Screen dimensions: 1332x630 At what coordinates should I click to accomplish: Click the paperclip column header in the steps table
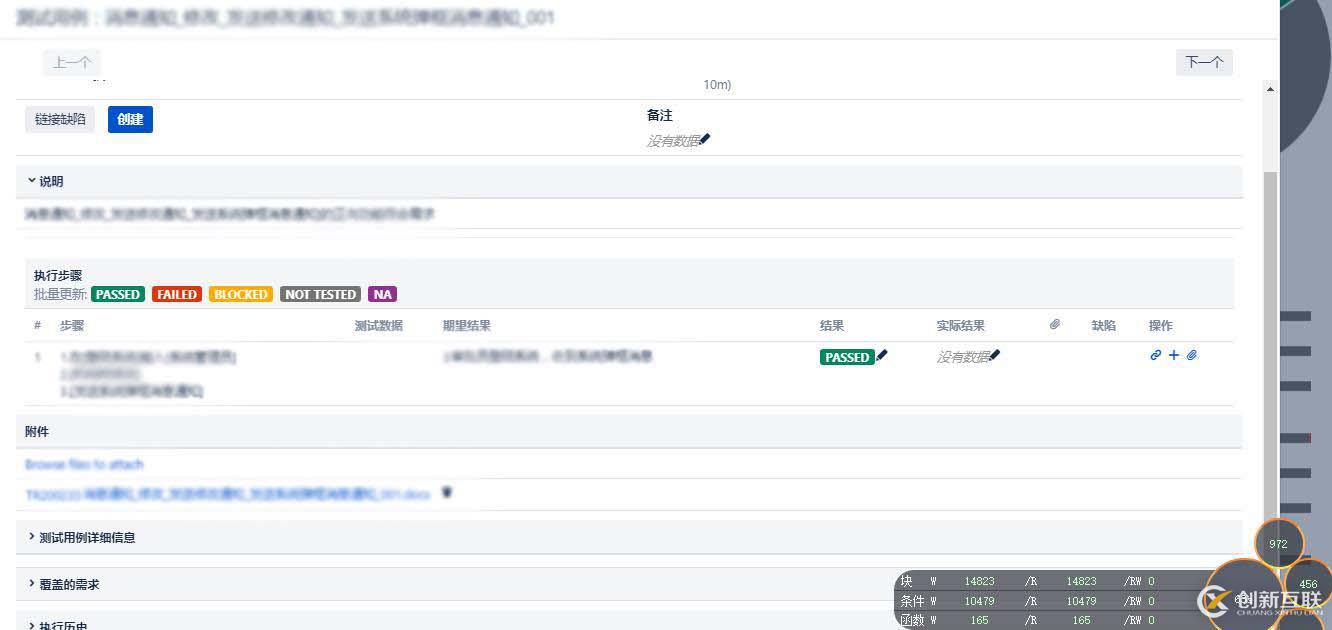(x=1054, y=324)
